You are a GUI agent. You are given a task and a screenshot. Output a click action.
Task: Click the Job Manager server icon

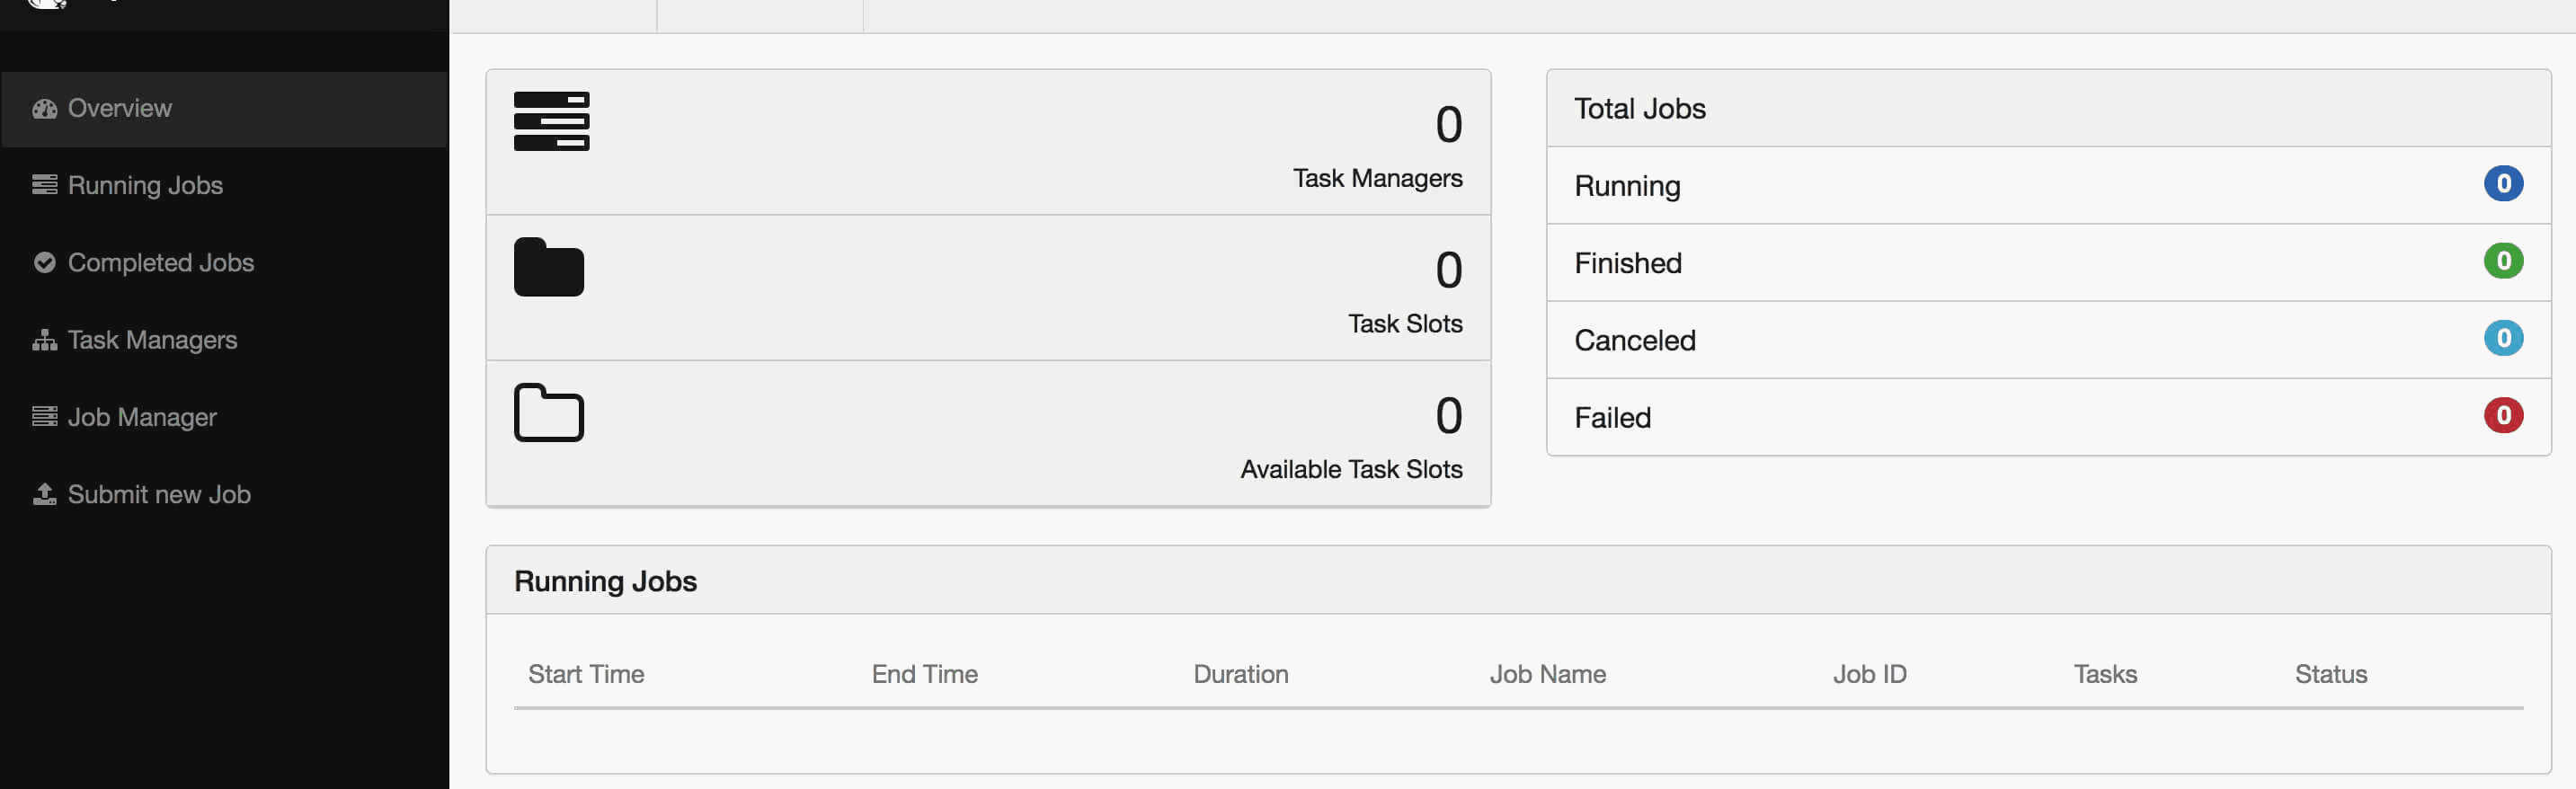click(x=44, y=417)
